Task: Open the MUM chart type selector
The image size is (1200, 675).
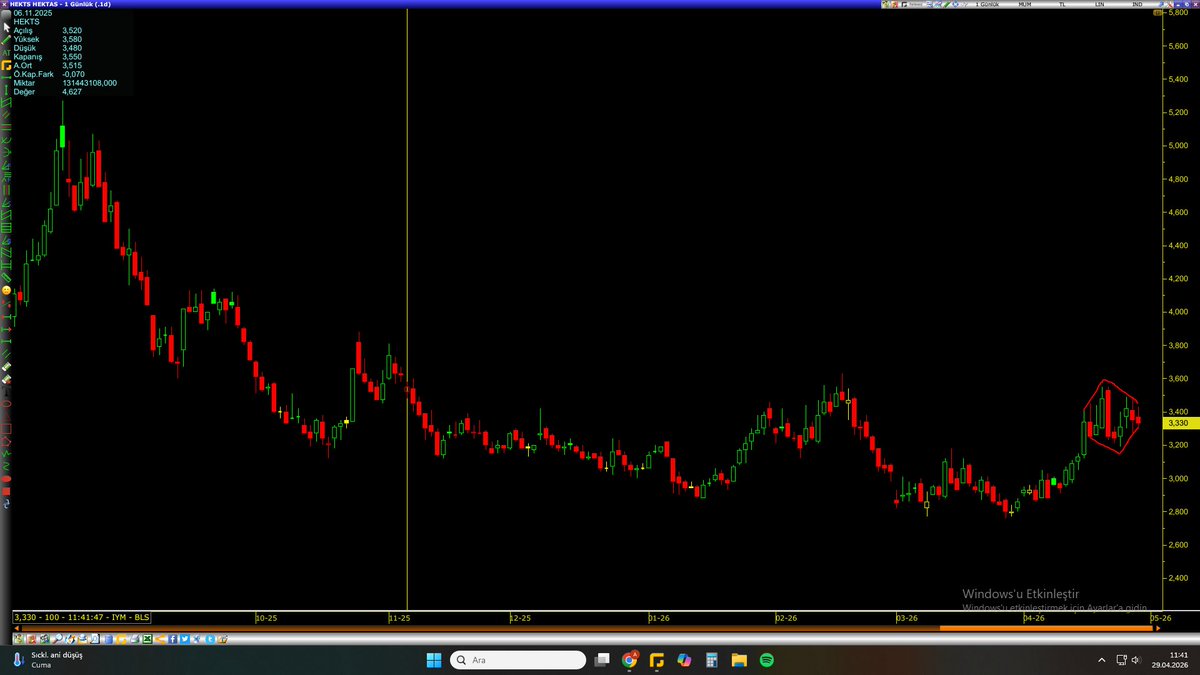Action: pyautogui.click(x=1025, y=5)
